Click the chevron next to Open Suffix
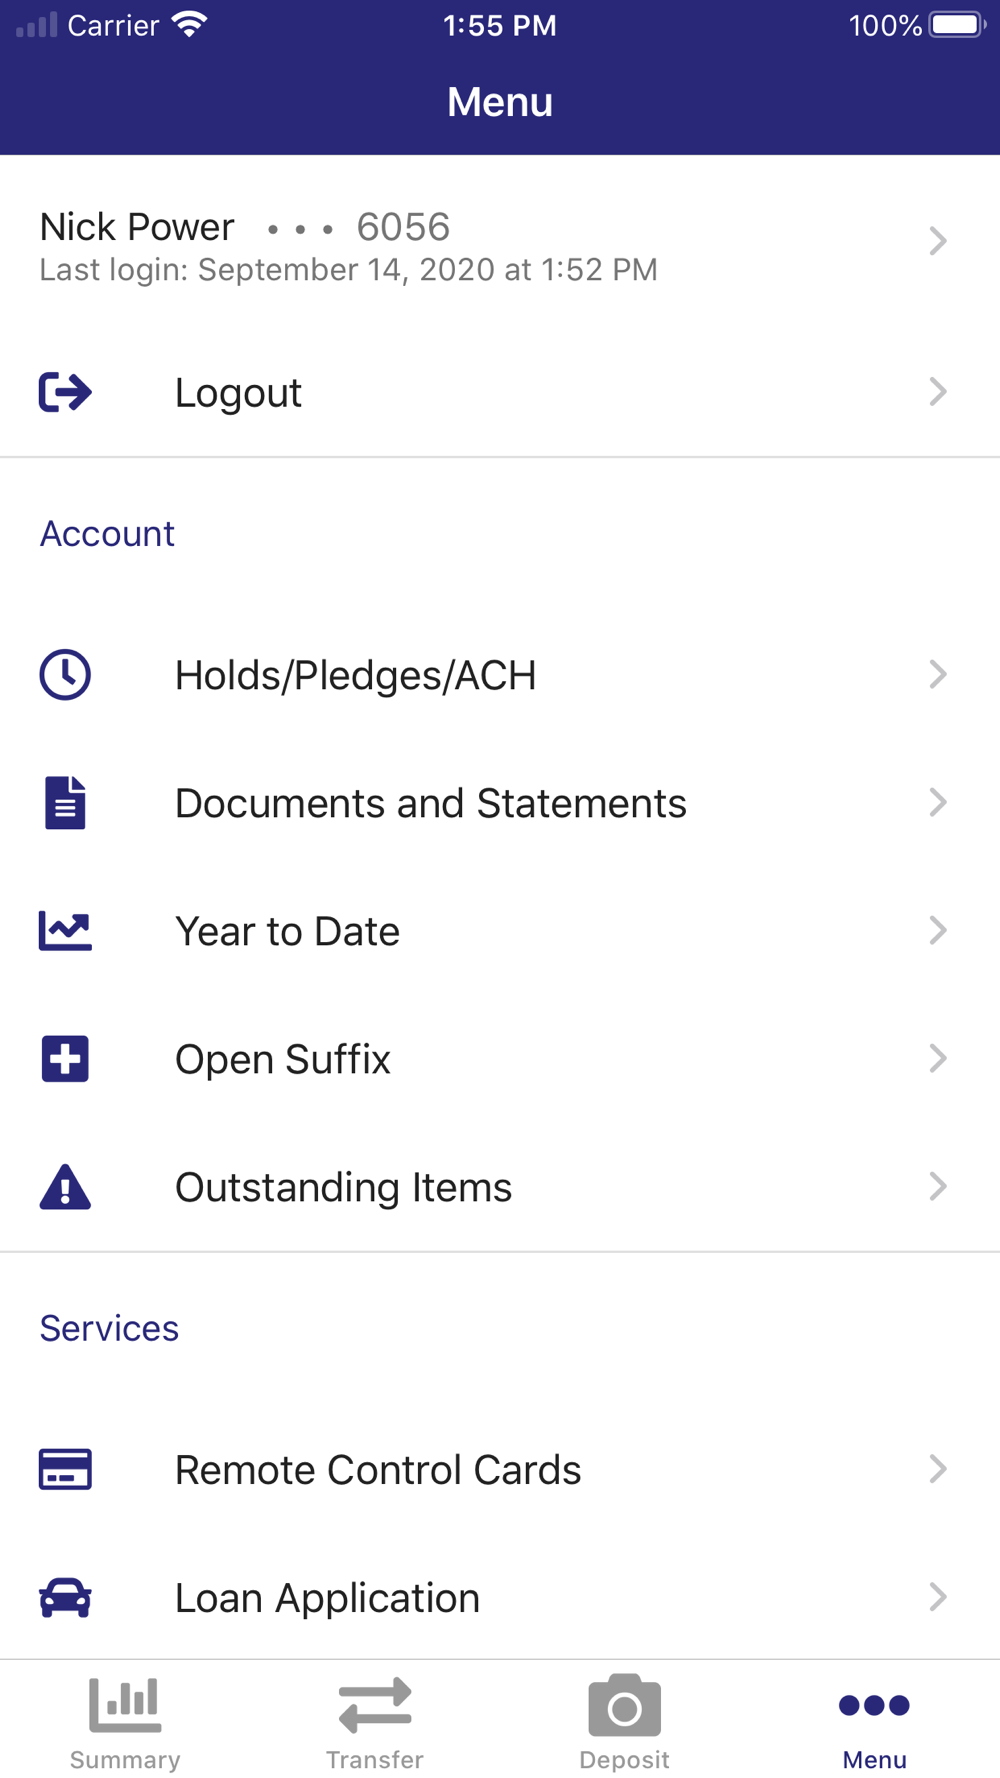1000x1778 pixels. (x=937, y=1059)
